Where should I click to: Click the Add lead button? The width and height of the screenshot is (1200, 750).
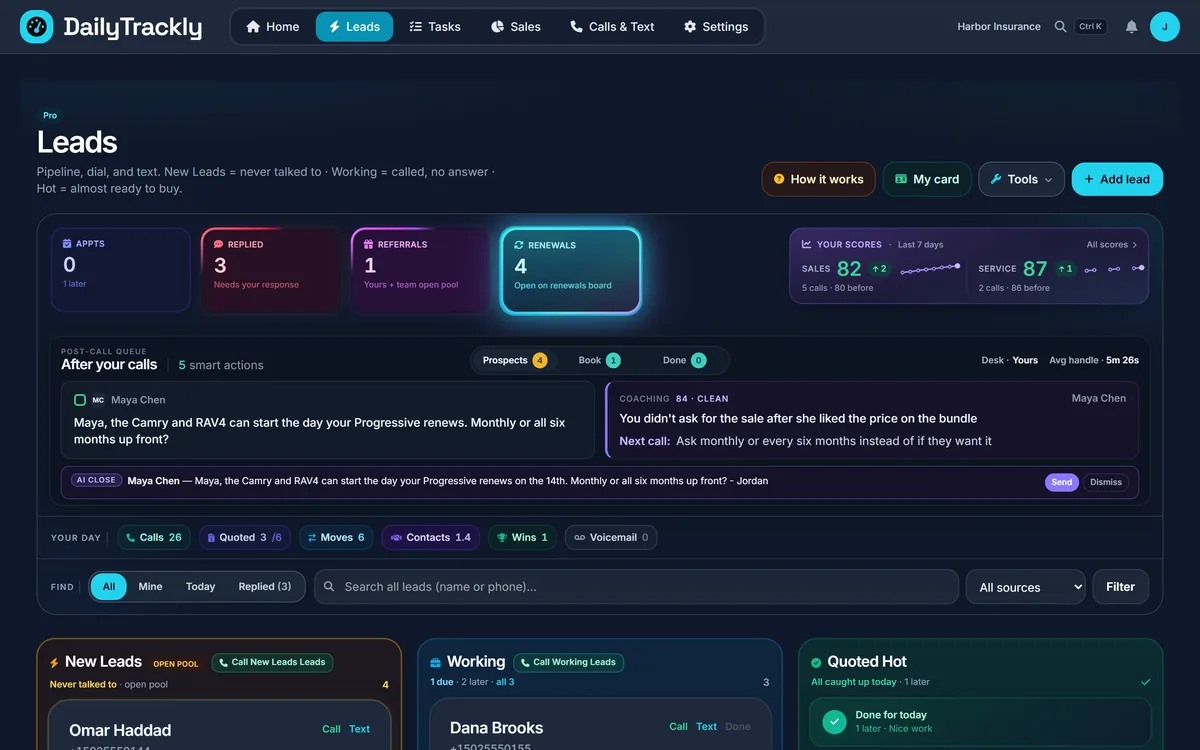coord(1117,179)
